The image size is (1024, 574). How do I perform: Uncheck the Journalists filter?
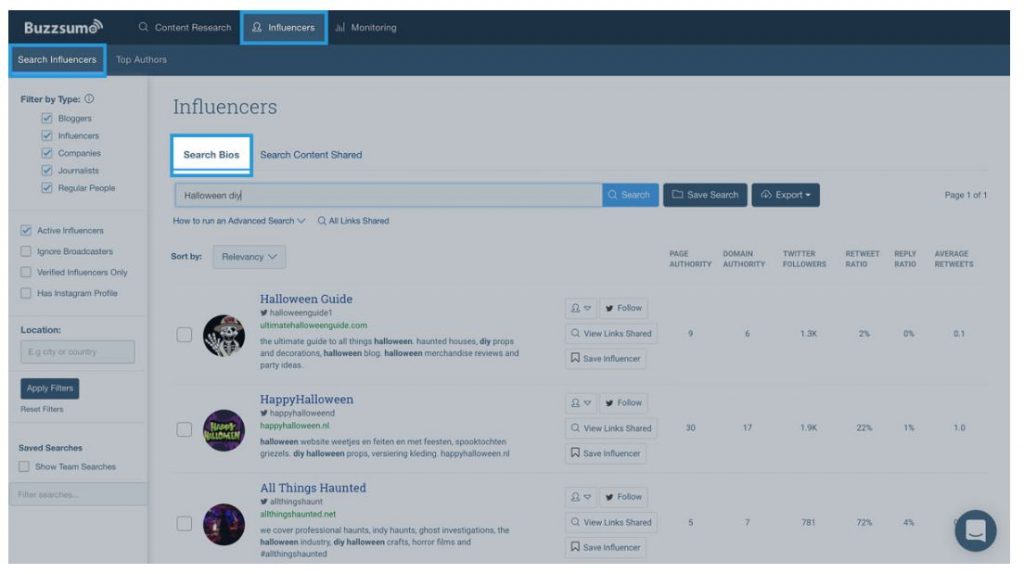(x=46, y=170)
